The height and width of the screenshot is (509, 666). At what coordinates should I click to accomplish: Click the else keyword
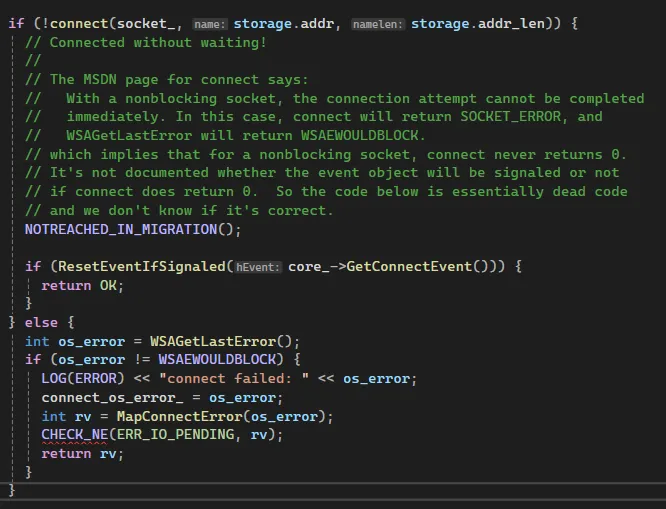[41, 322]
